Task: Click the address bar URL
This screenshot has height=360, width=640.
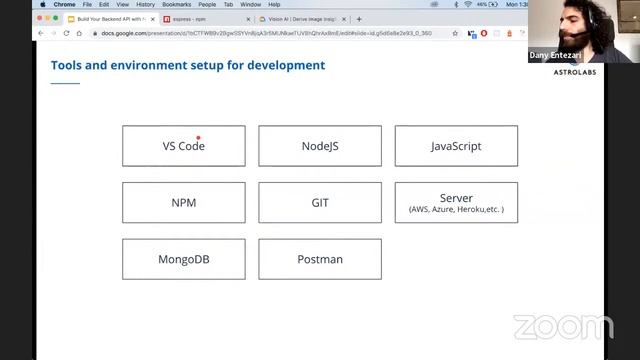Action: click(x=267, y=33)
